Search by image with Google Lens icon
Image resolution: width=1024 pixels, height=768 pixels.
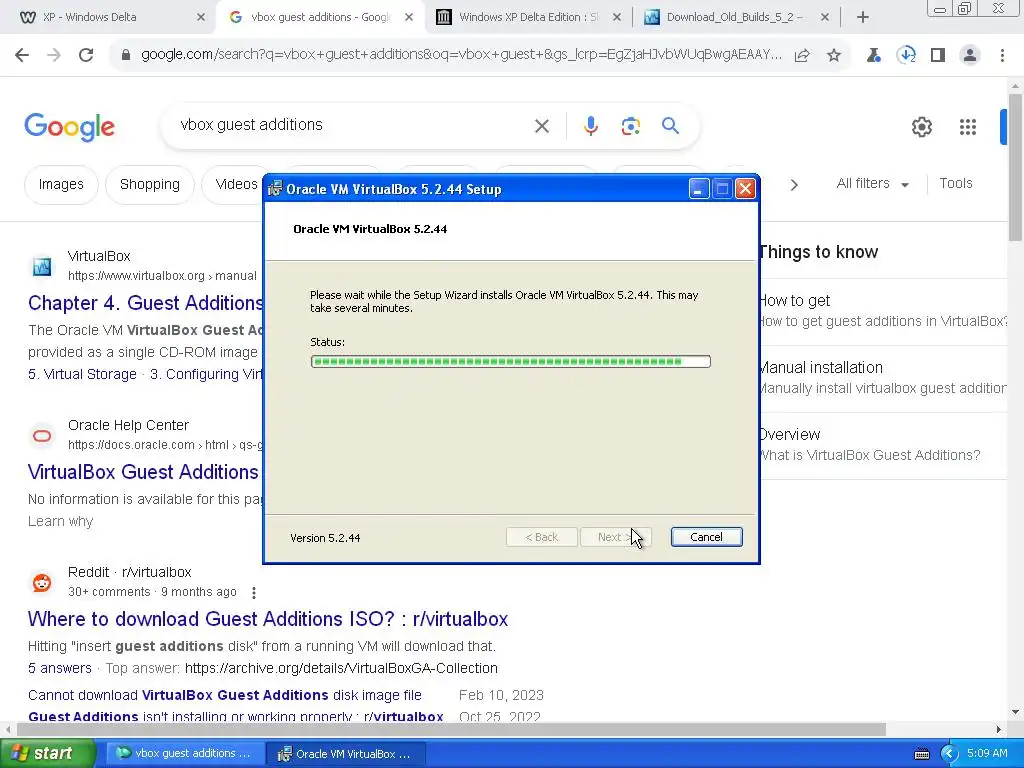pos(630,126)
